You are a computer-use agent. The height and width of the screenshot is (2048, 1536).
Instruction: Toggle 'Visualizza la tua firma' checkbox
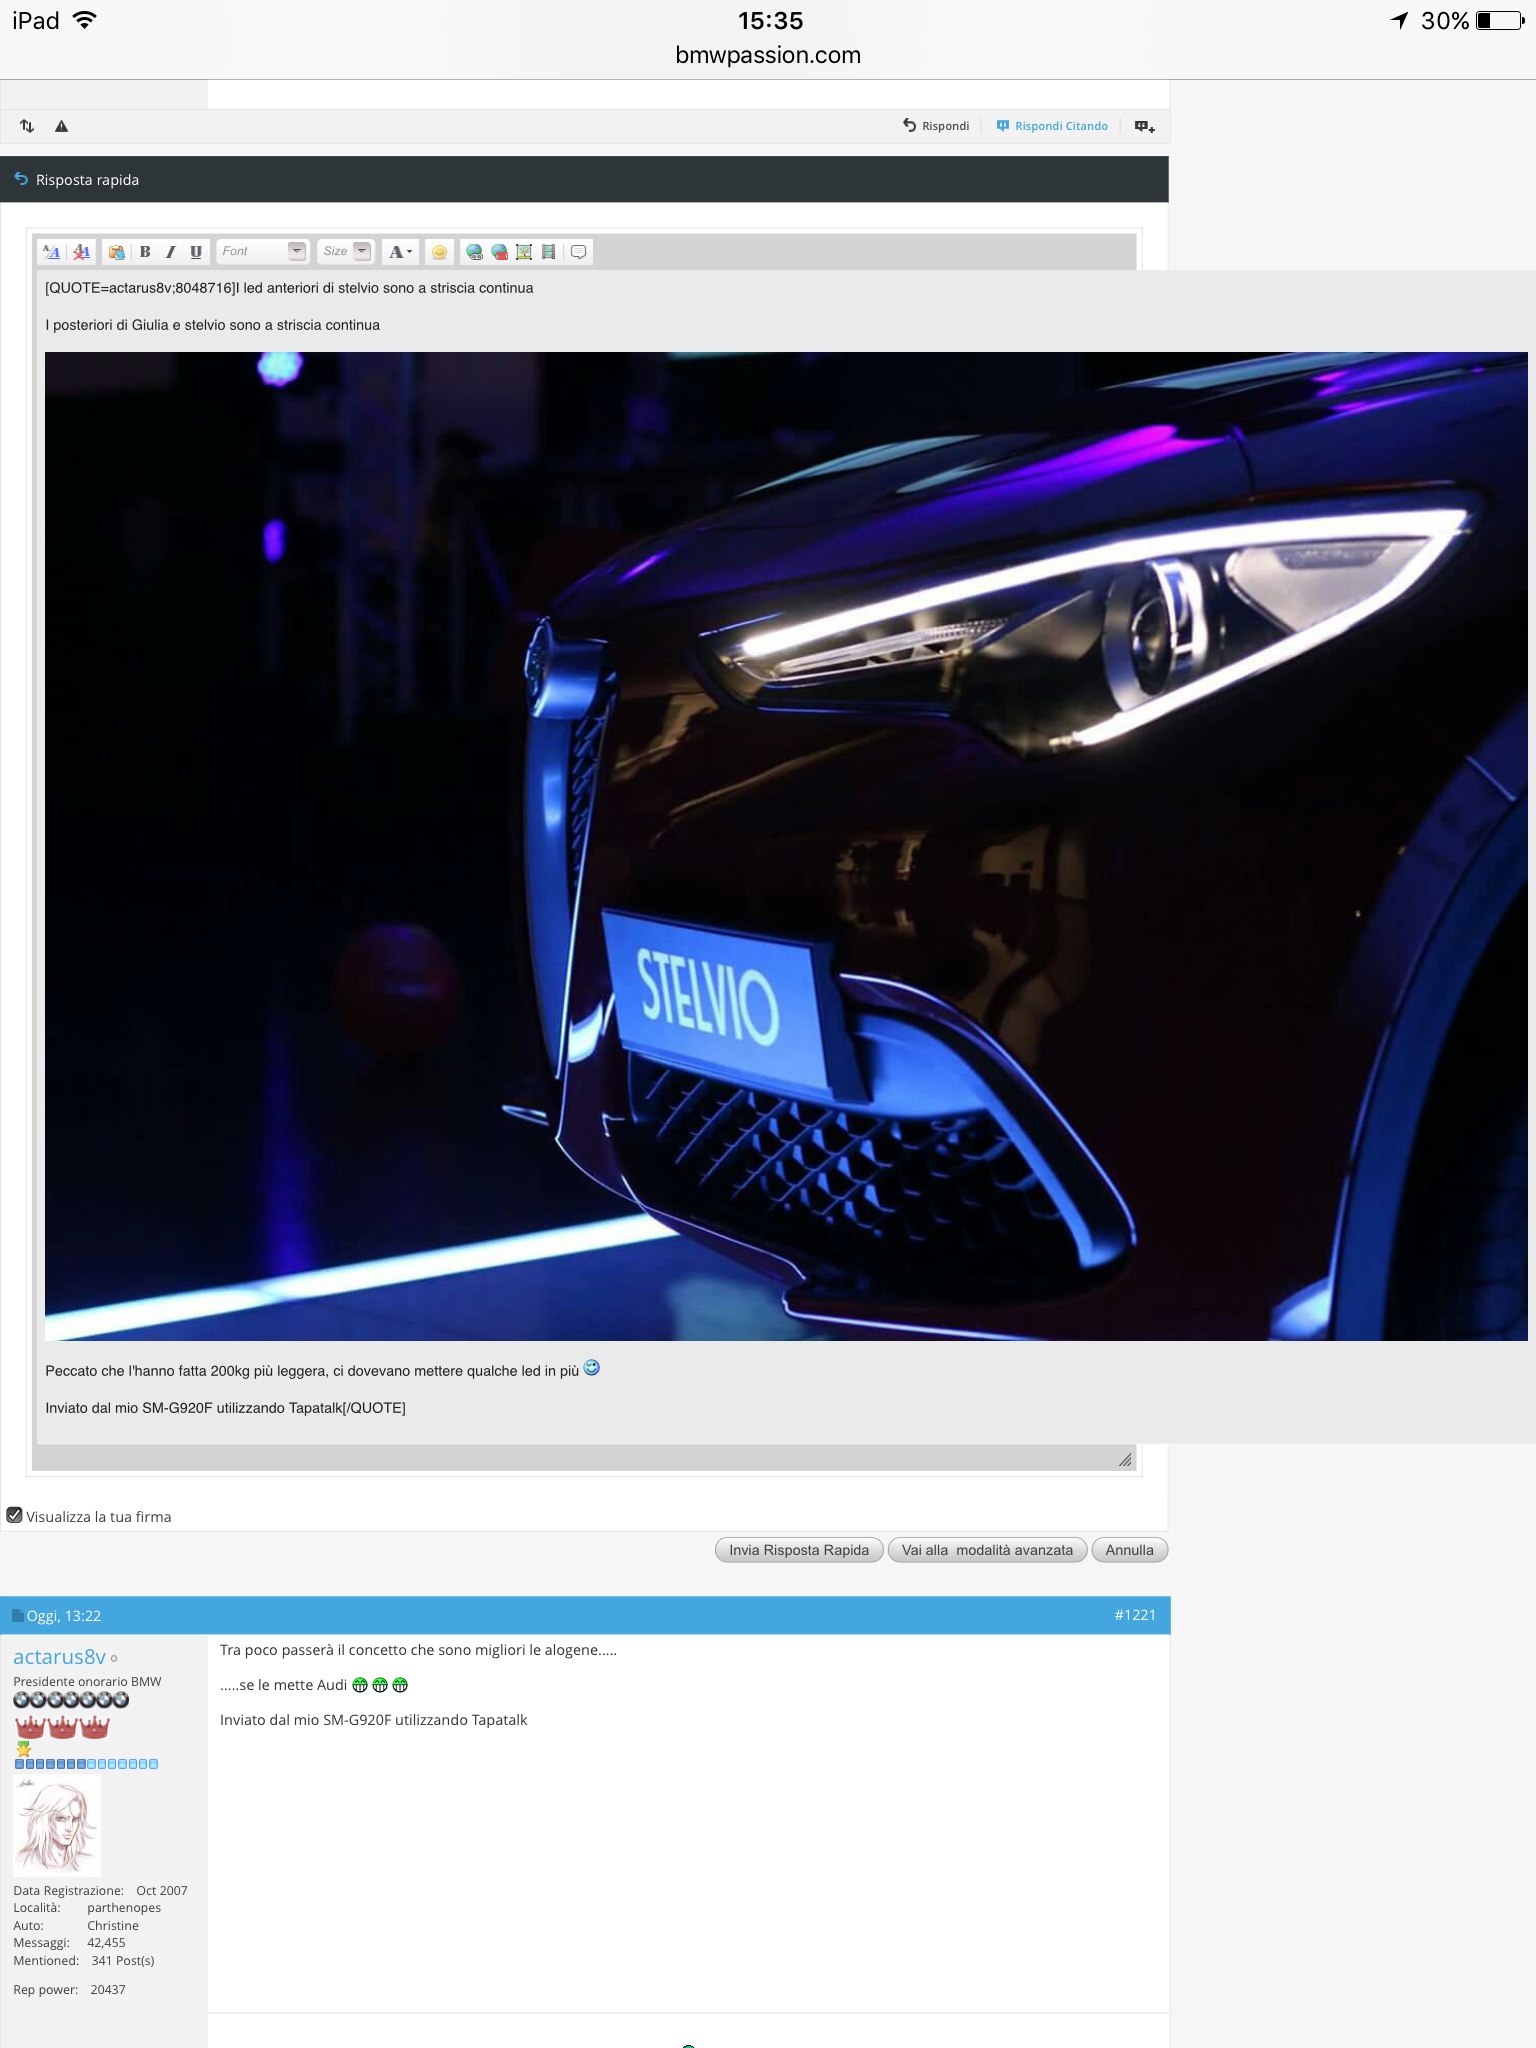click(x=15, y=1515)
